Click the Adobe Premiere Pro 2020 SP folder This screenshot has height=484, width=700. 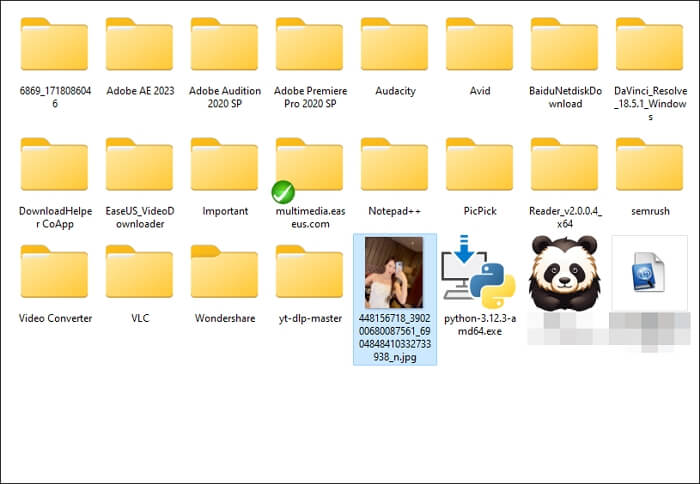(309, 46)
